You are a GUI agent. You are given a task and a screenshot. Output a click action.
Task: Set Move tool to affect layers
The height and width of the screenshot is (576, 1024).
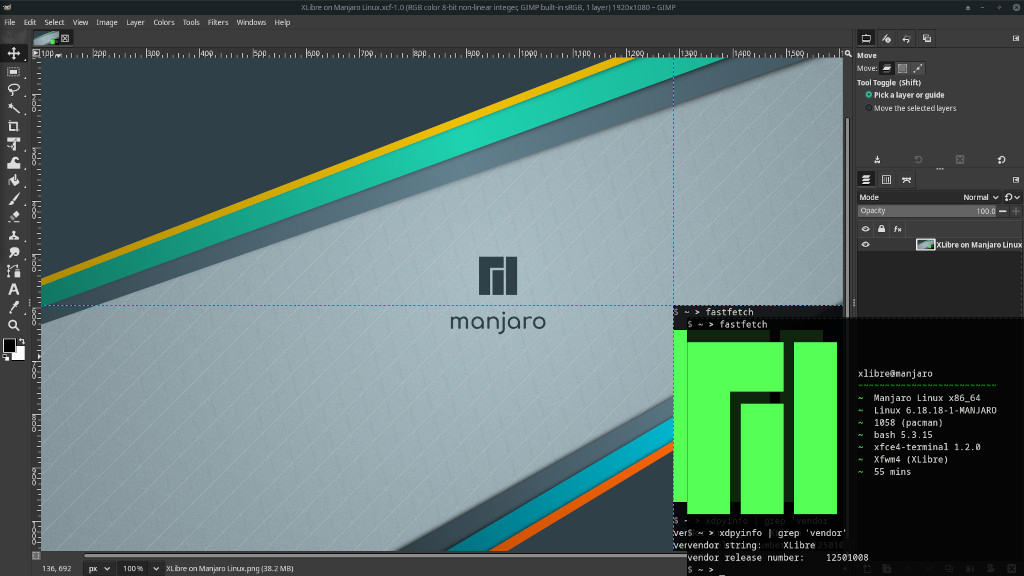coord(887,68)
